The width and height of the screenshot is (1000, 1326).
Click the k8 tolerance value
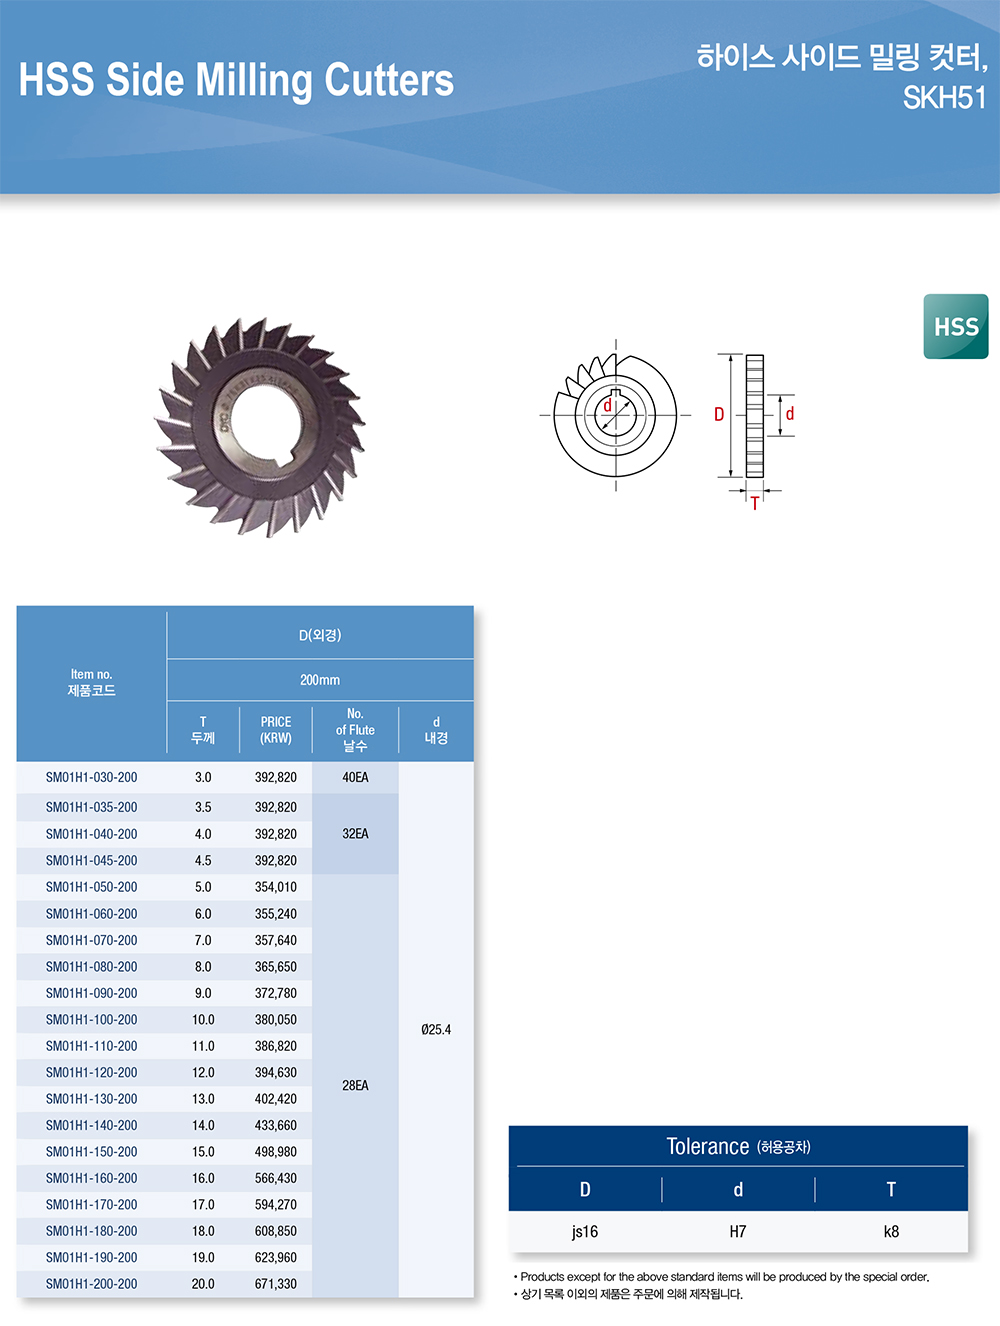pos(891,1232)
